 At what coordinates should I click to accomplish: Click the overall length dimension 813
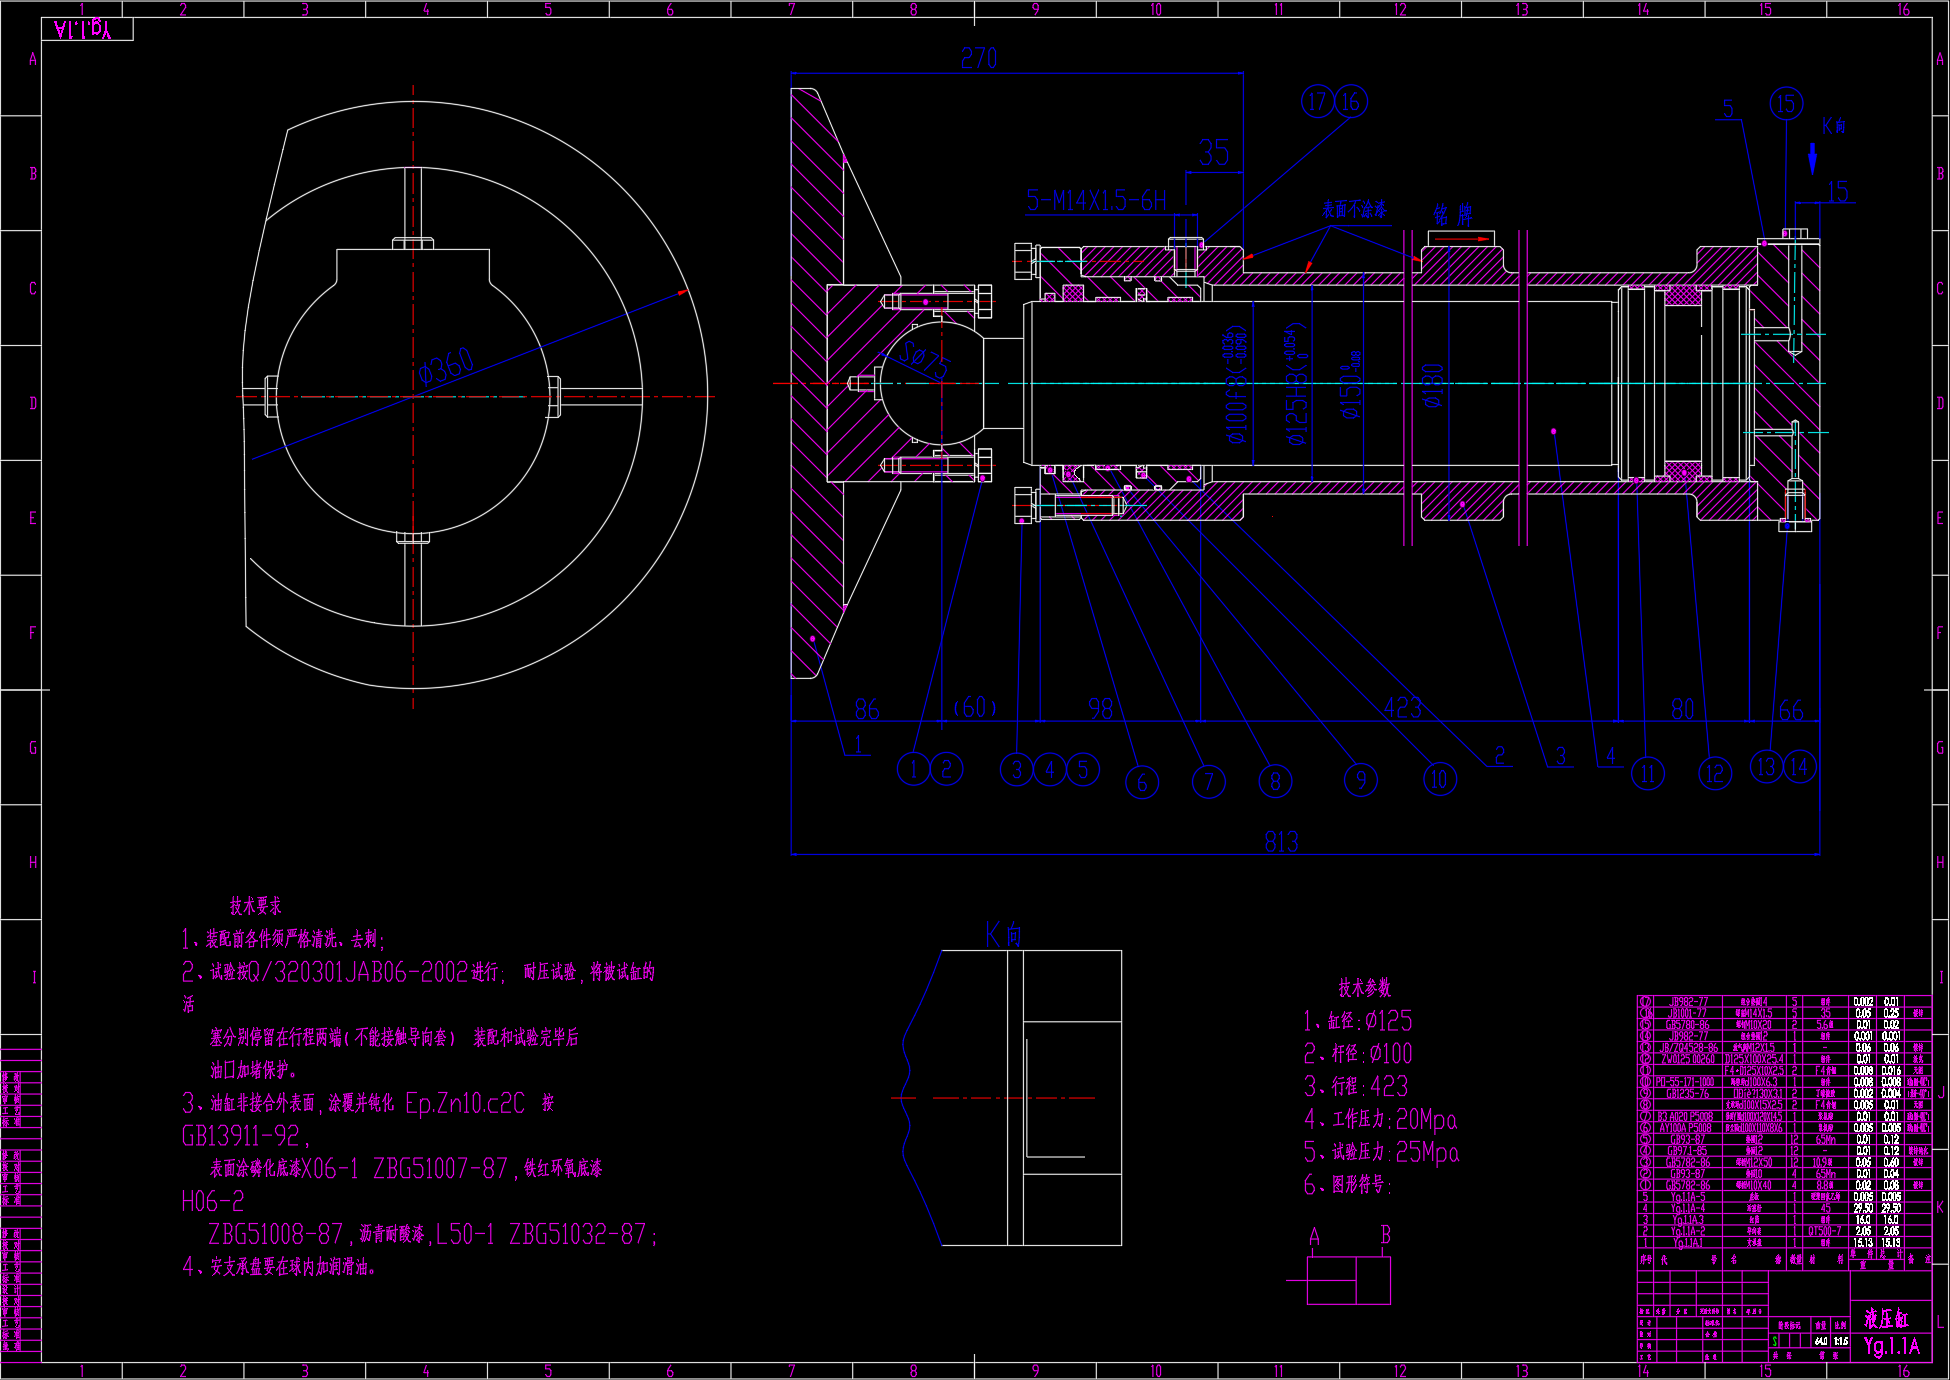point(1281,841)
